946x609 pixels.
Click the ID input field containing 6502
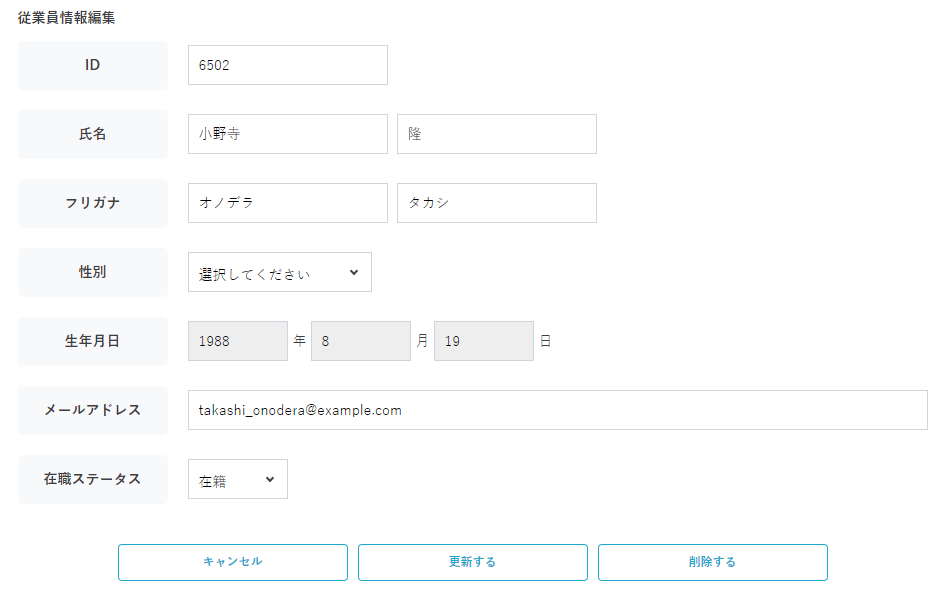[x=287, y=65]
